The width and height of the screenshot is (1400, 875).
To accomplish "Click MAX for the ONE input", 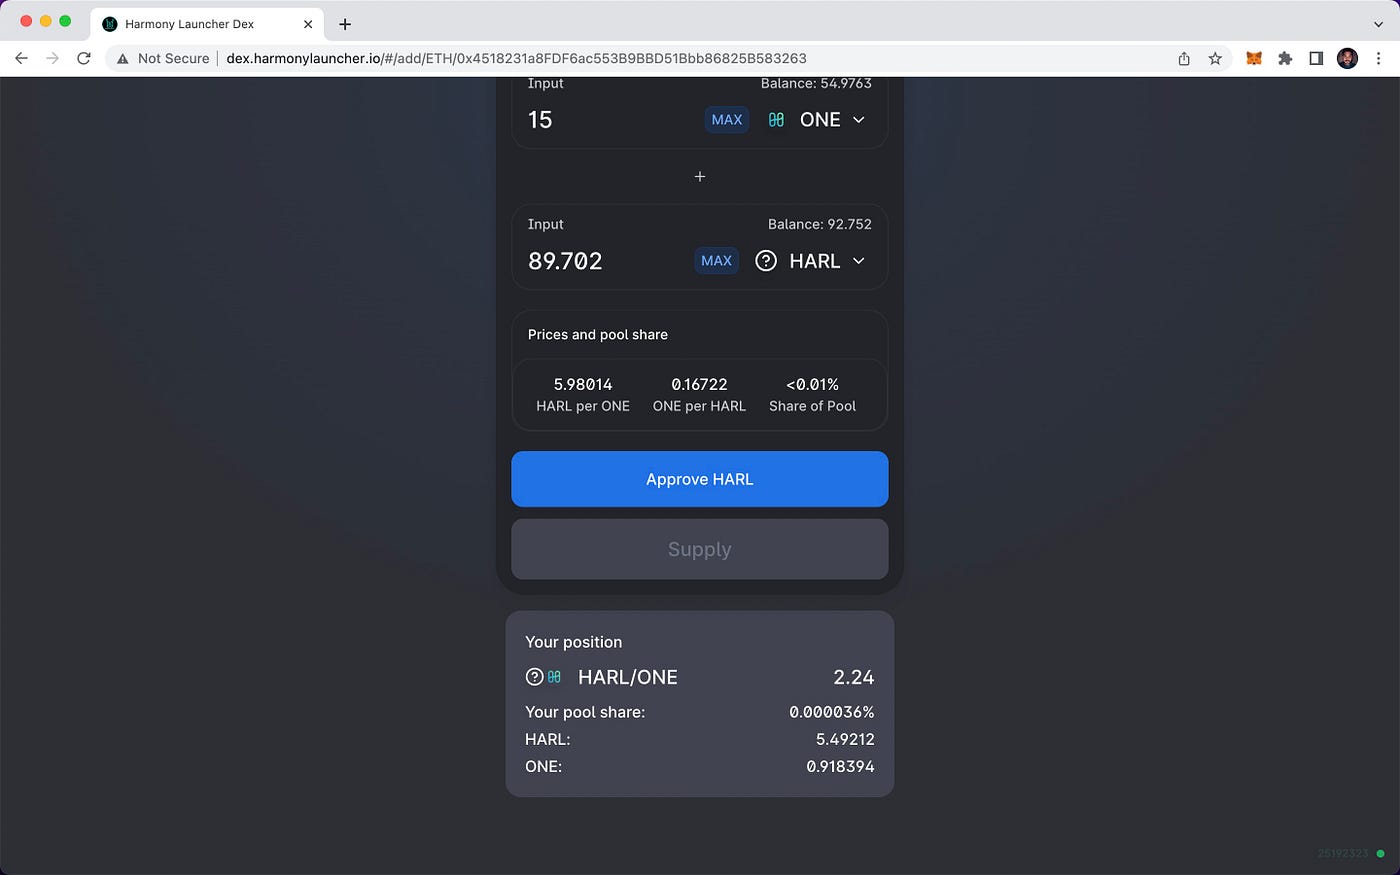I will [x=727, y=120].
